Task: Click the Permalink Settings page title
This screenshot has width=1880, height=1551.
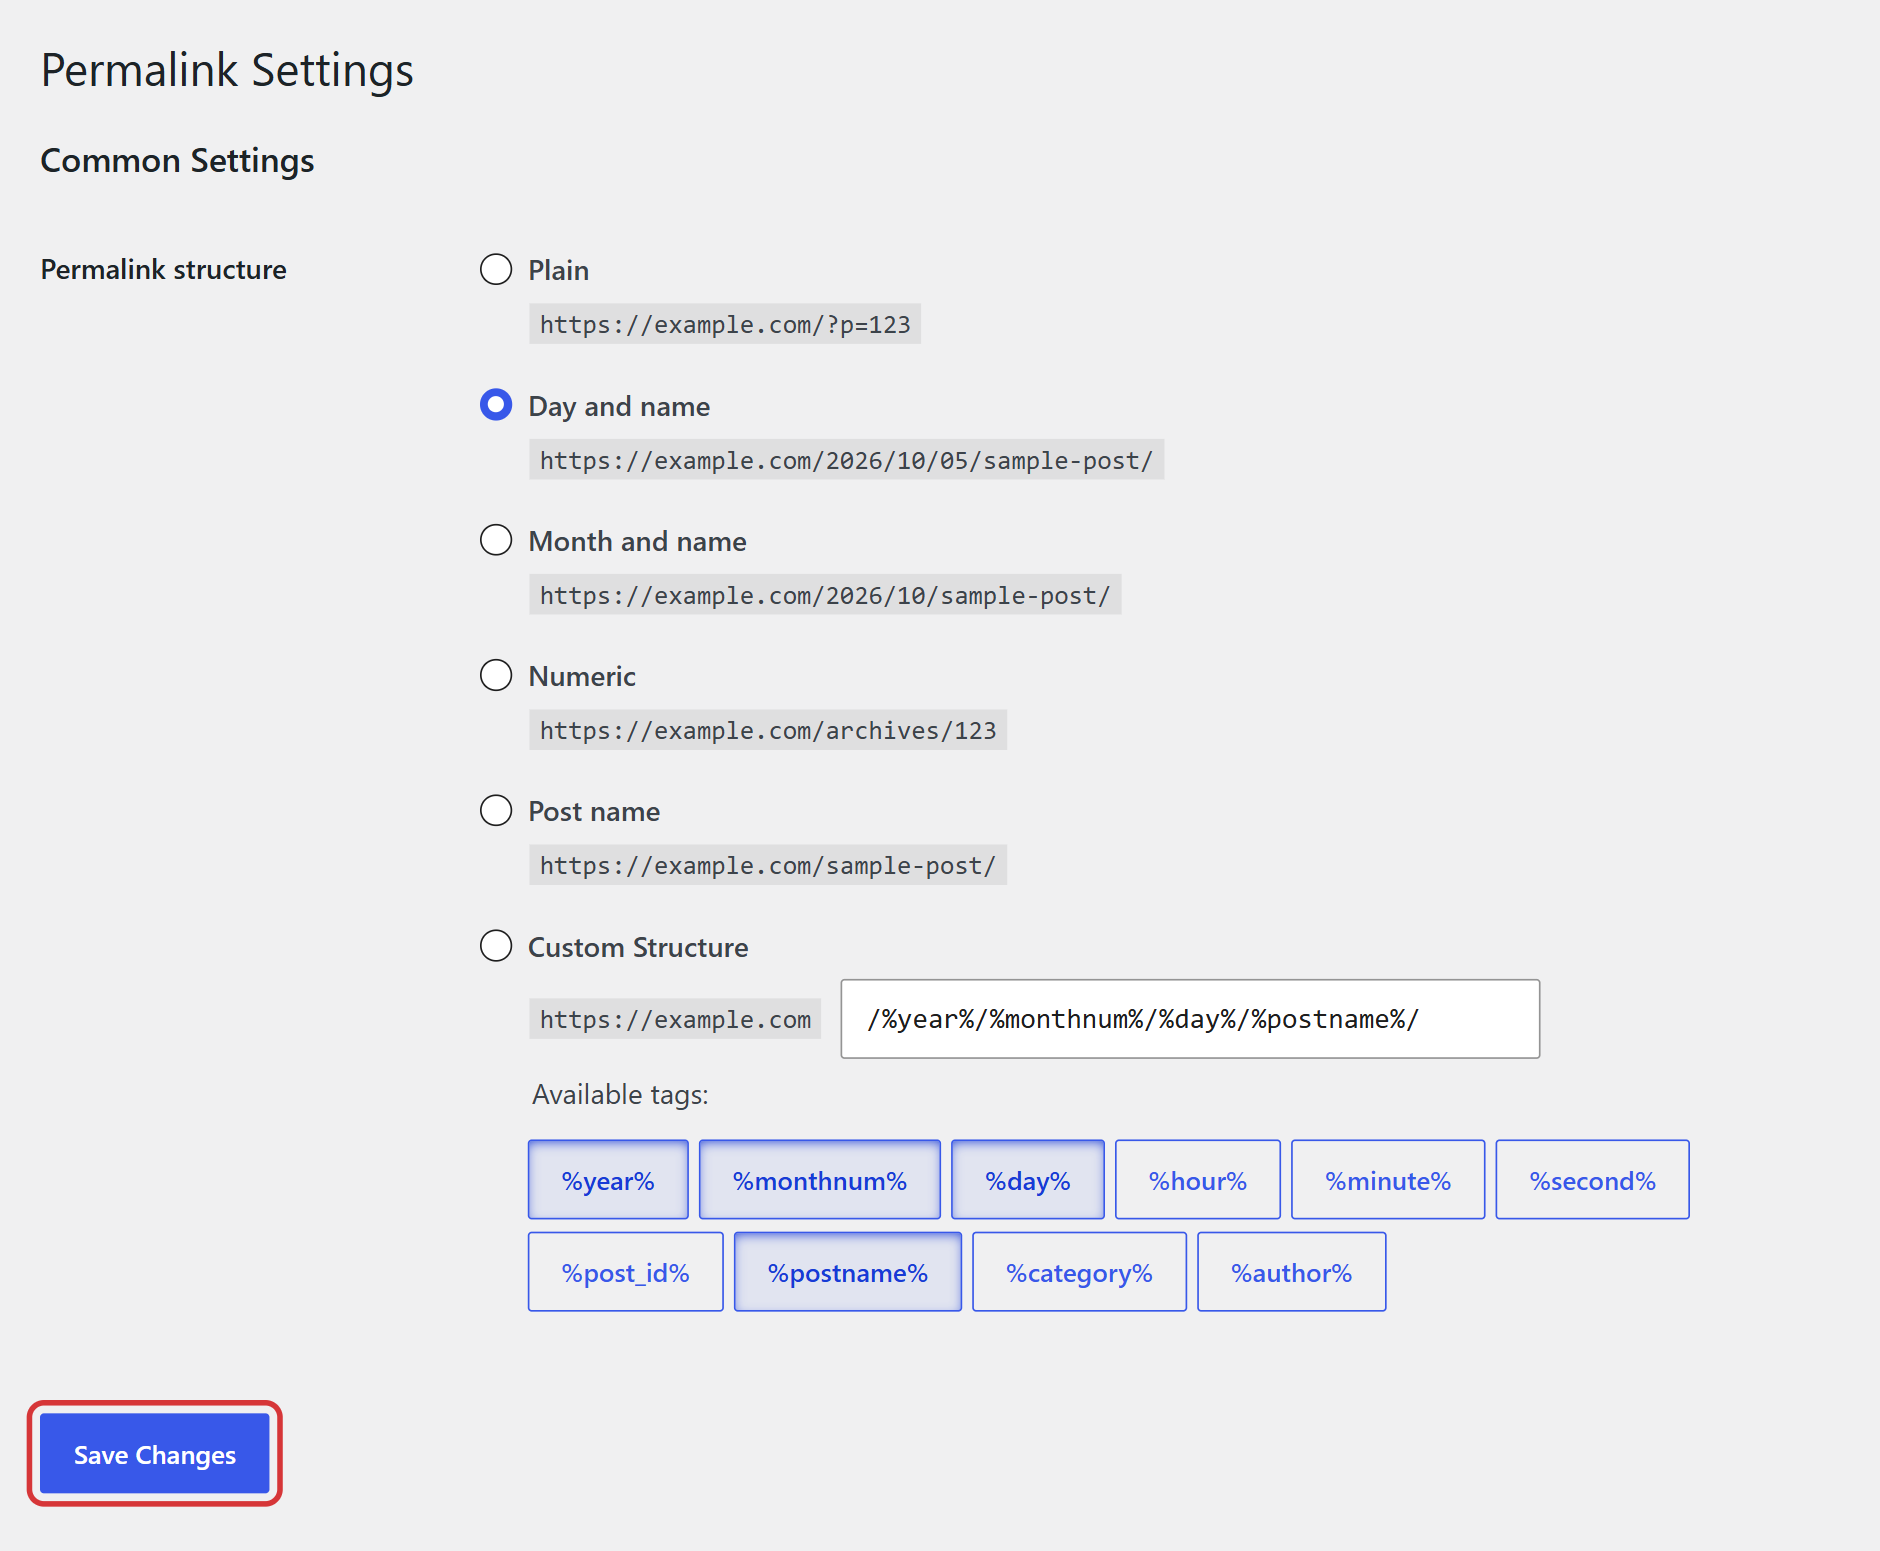Action: click(227, 71)
